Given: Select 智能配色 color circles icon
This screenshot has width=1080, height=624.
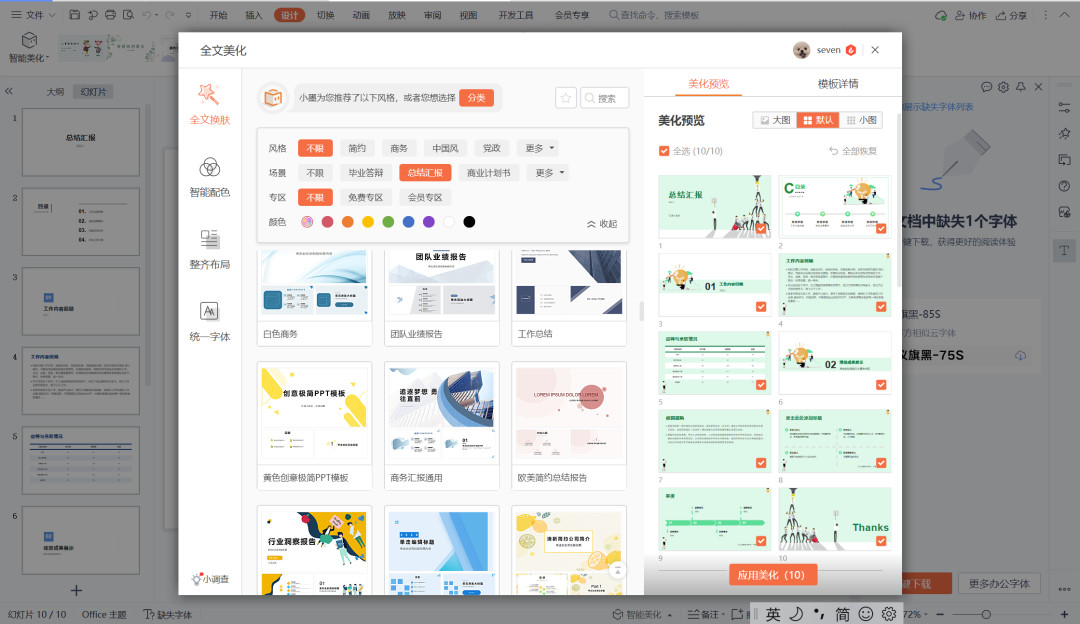Looking at the screenshot, I should click(210, 175).
